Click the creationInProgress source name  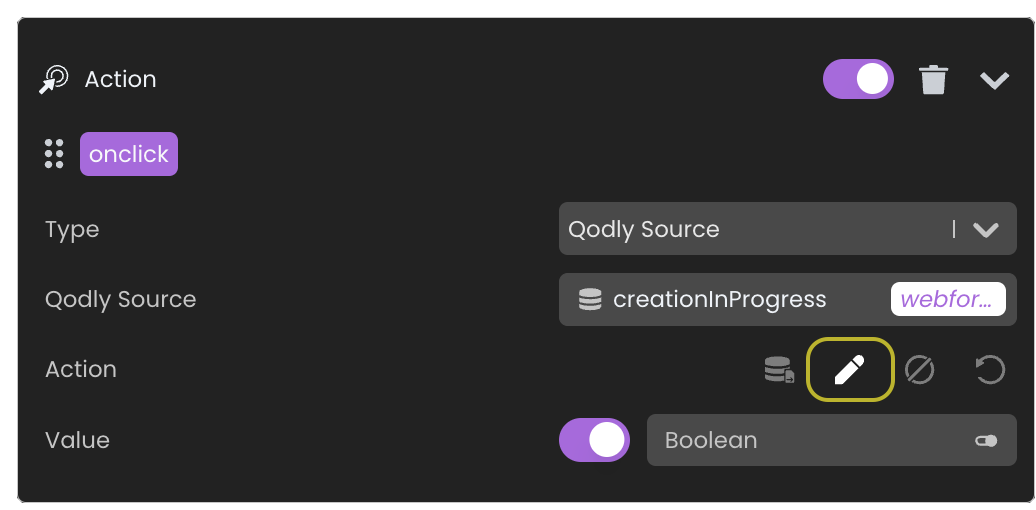pyautogui.click(x=719, y=299)
